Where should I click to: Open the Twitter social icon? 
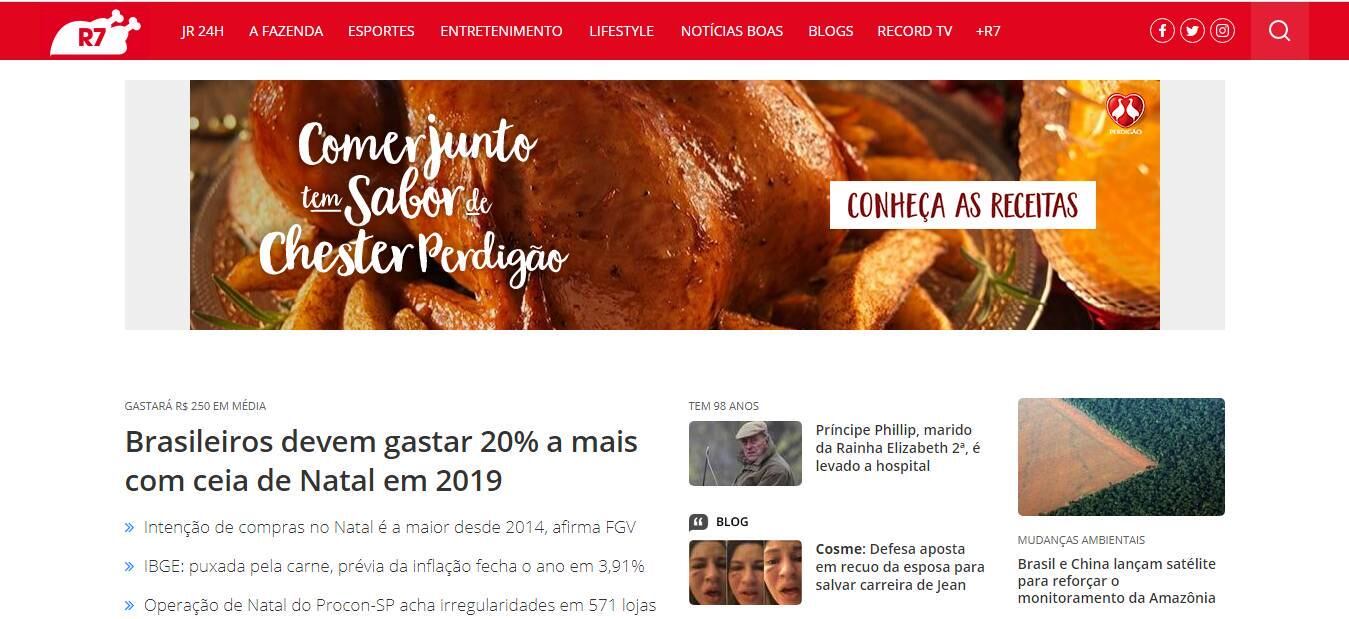coord(1192,31)
